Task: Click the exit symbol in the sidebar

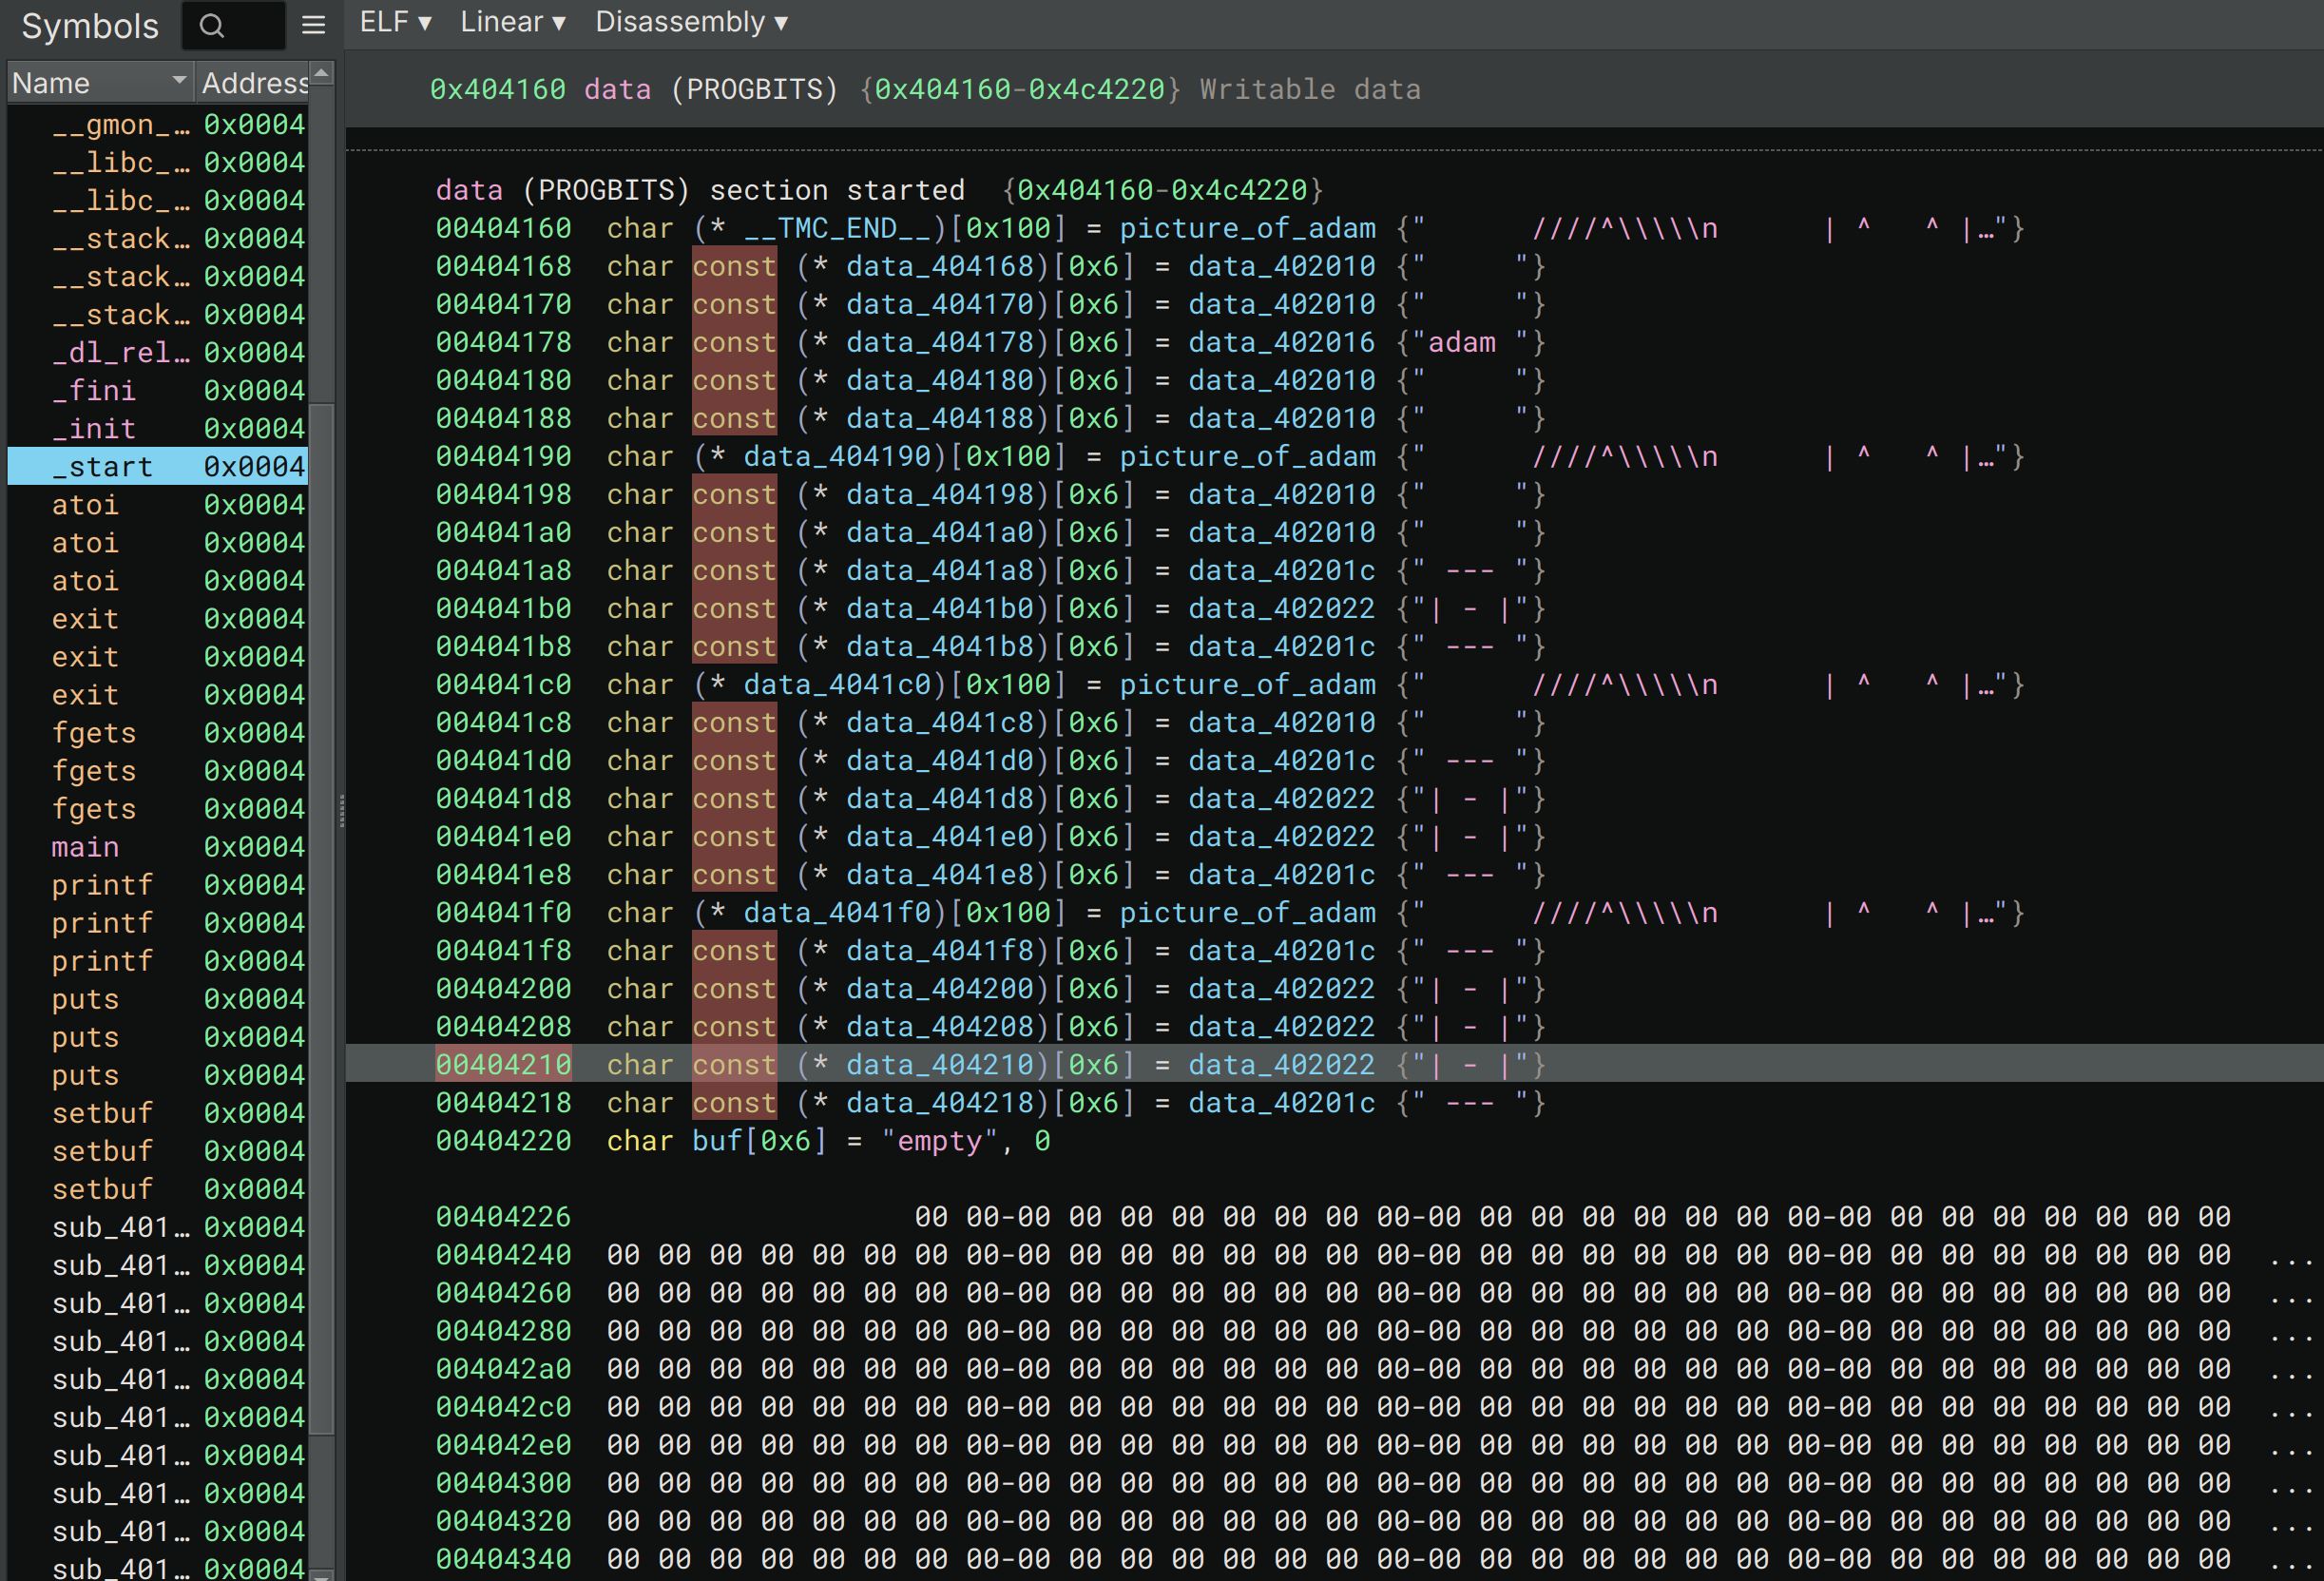Action: (x=85, y=619)
